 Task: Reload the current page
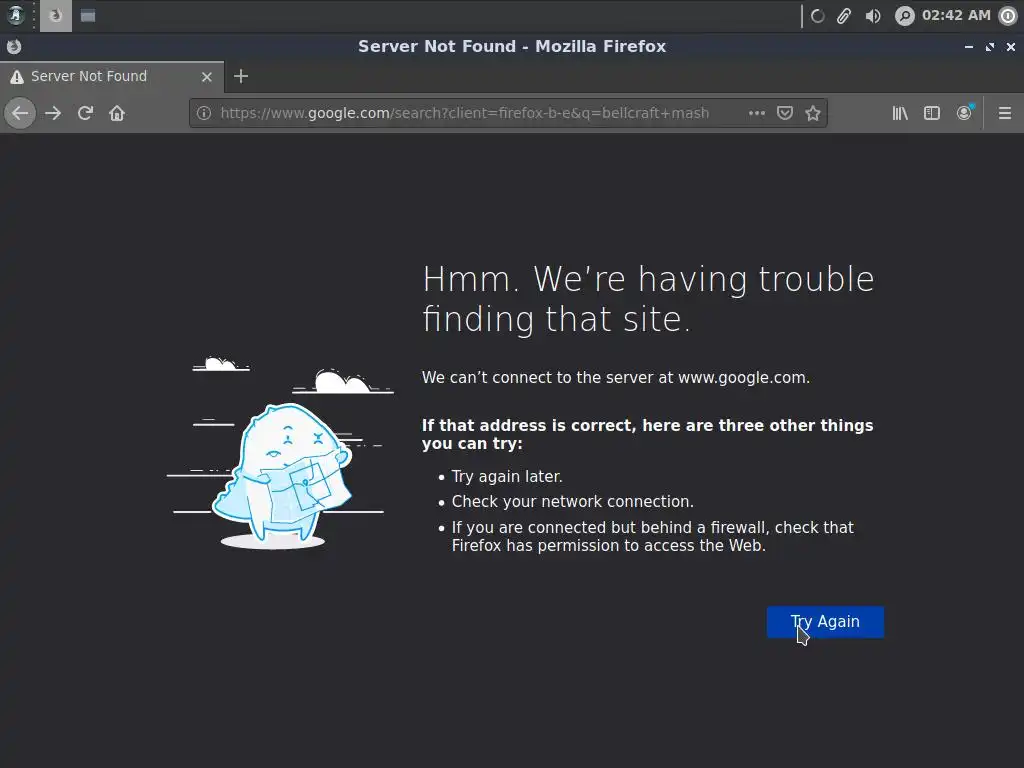[85, 113]
